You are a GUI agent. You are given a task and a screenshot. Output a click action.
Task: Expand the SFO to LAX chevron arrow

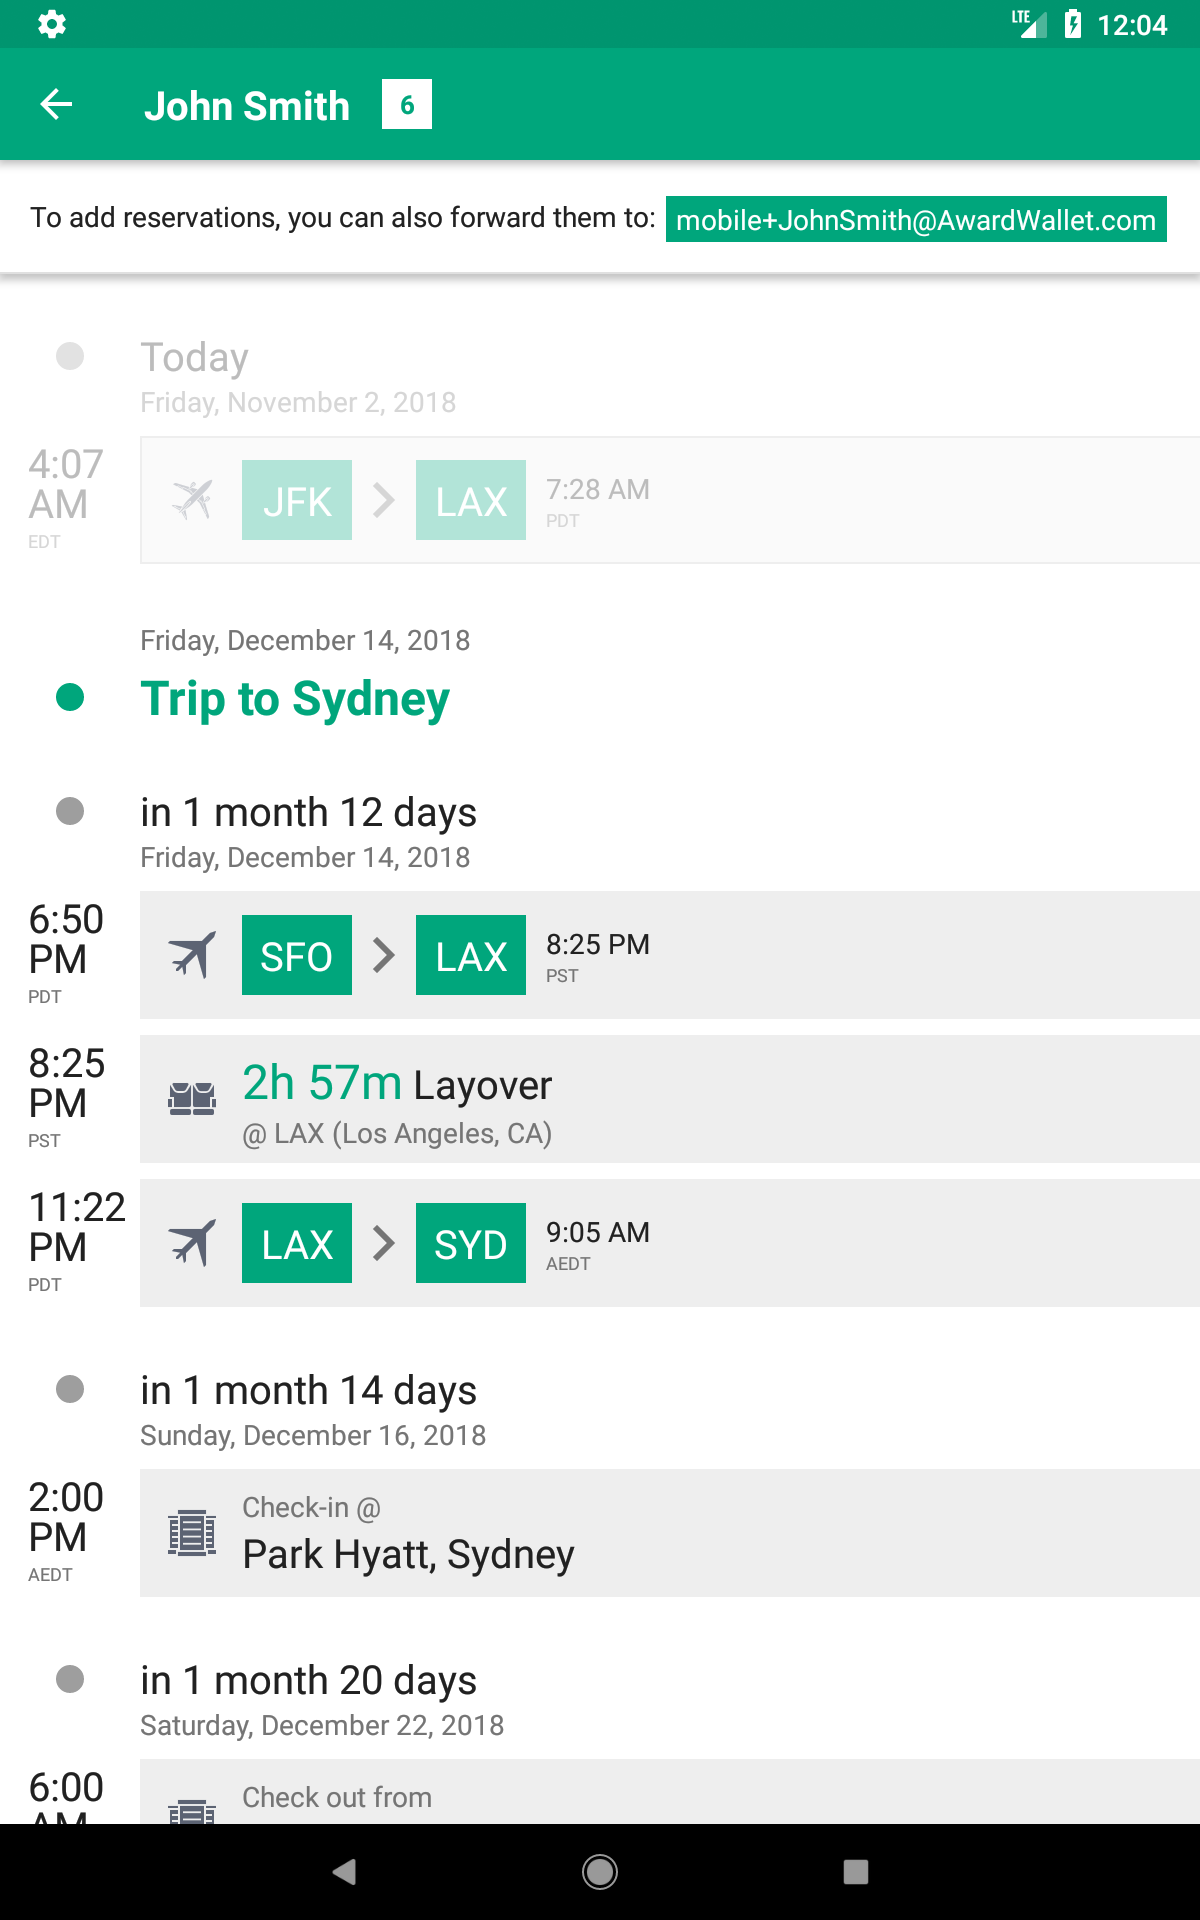click(x=384, y=955)
